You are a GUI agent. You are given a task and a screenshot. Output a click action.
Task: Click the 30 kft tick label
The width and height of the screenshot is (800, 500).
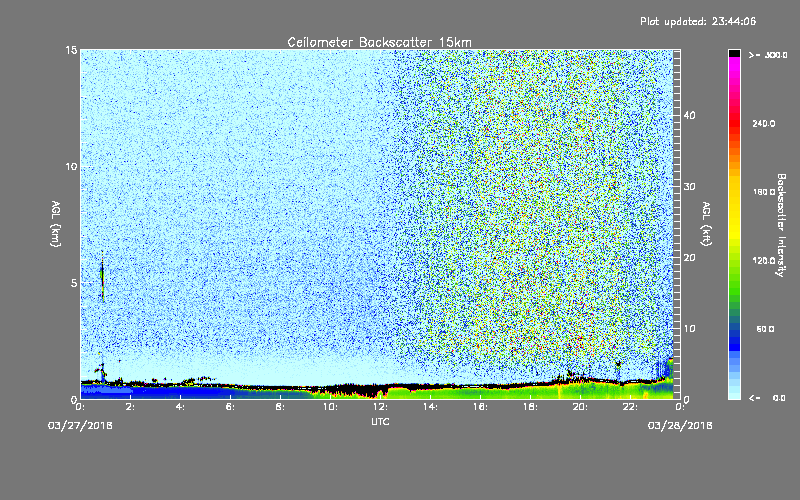(x=689, y=186)
